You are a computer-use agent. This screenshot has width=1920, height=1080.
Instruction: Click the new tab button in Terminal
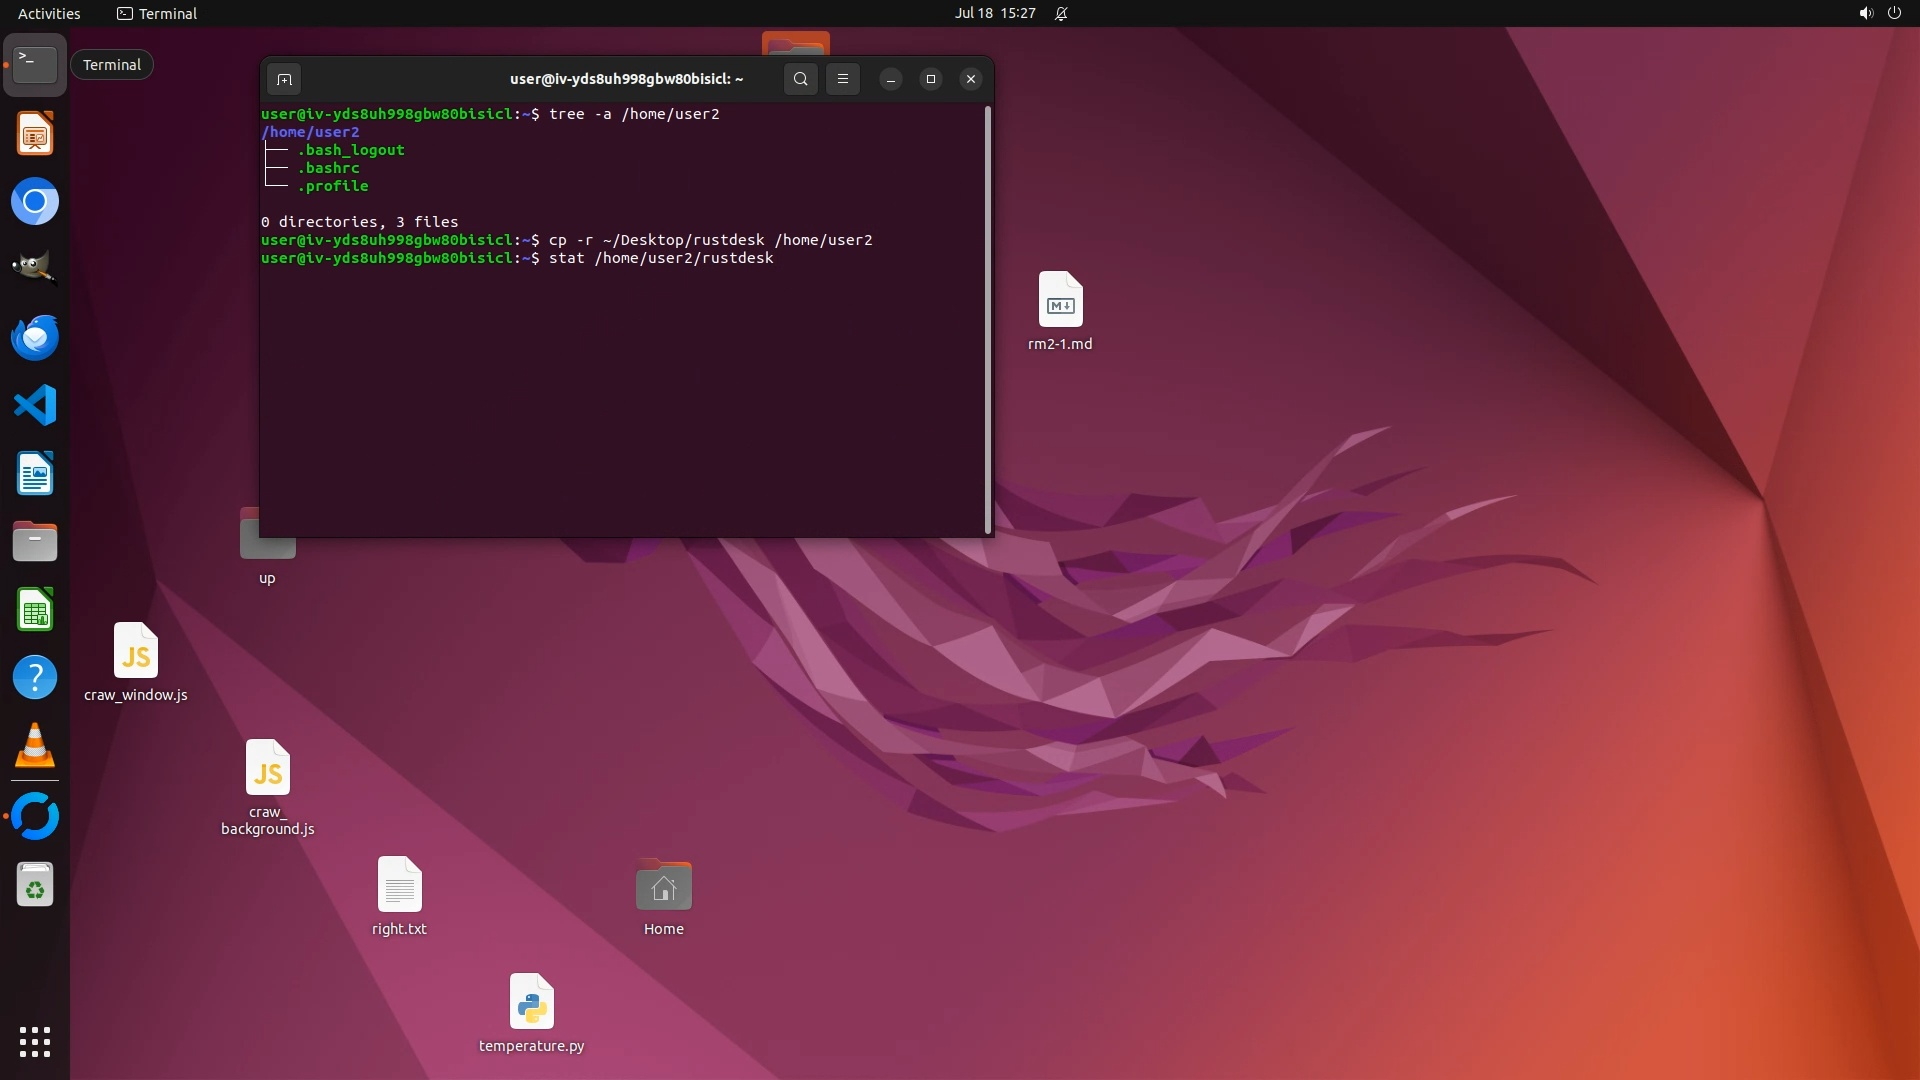284,79
